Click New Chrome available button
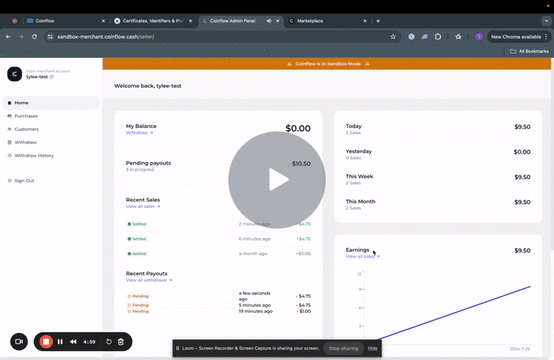Viewport: 554px width, 360px height. coord(519,37)
